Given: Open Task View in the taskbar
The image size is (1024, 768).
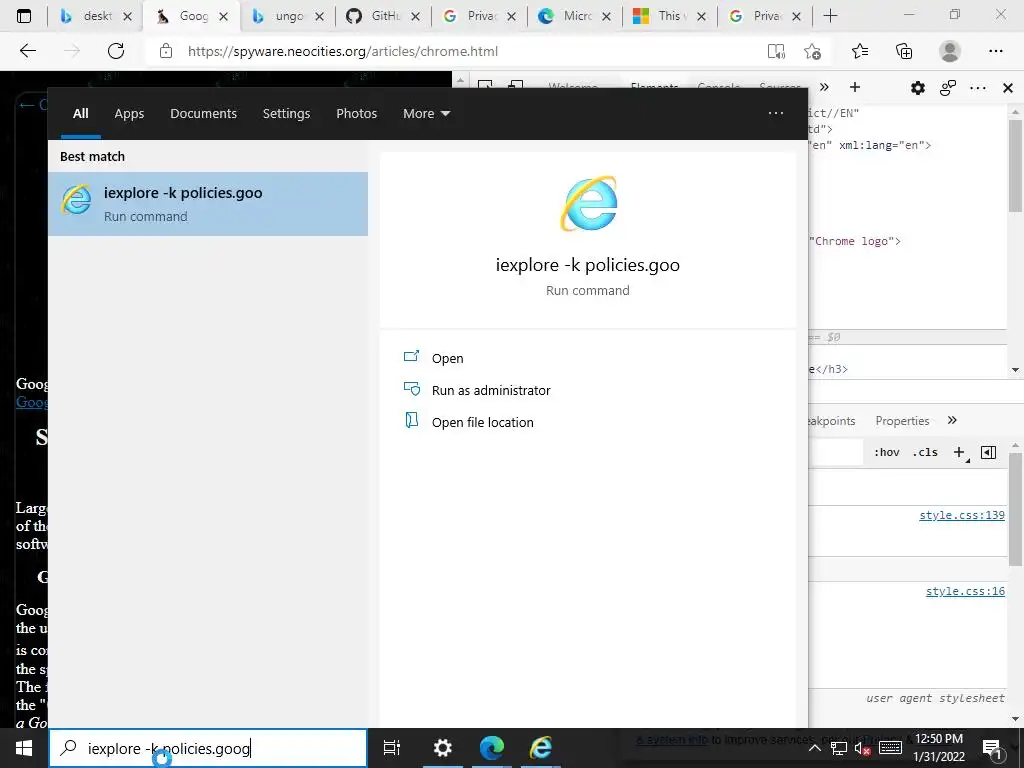Looking at the screenshot, I should click(392, 748).
